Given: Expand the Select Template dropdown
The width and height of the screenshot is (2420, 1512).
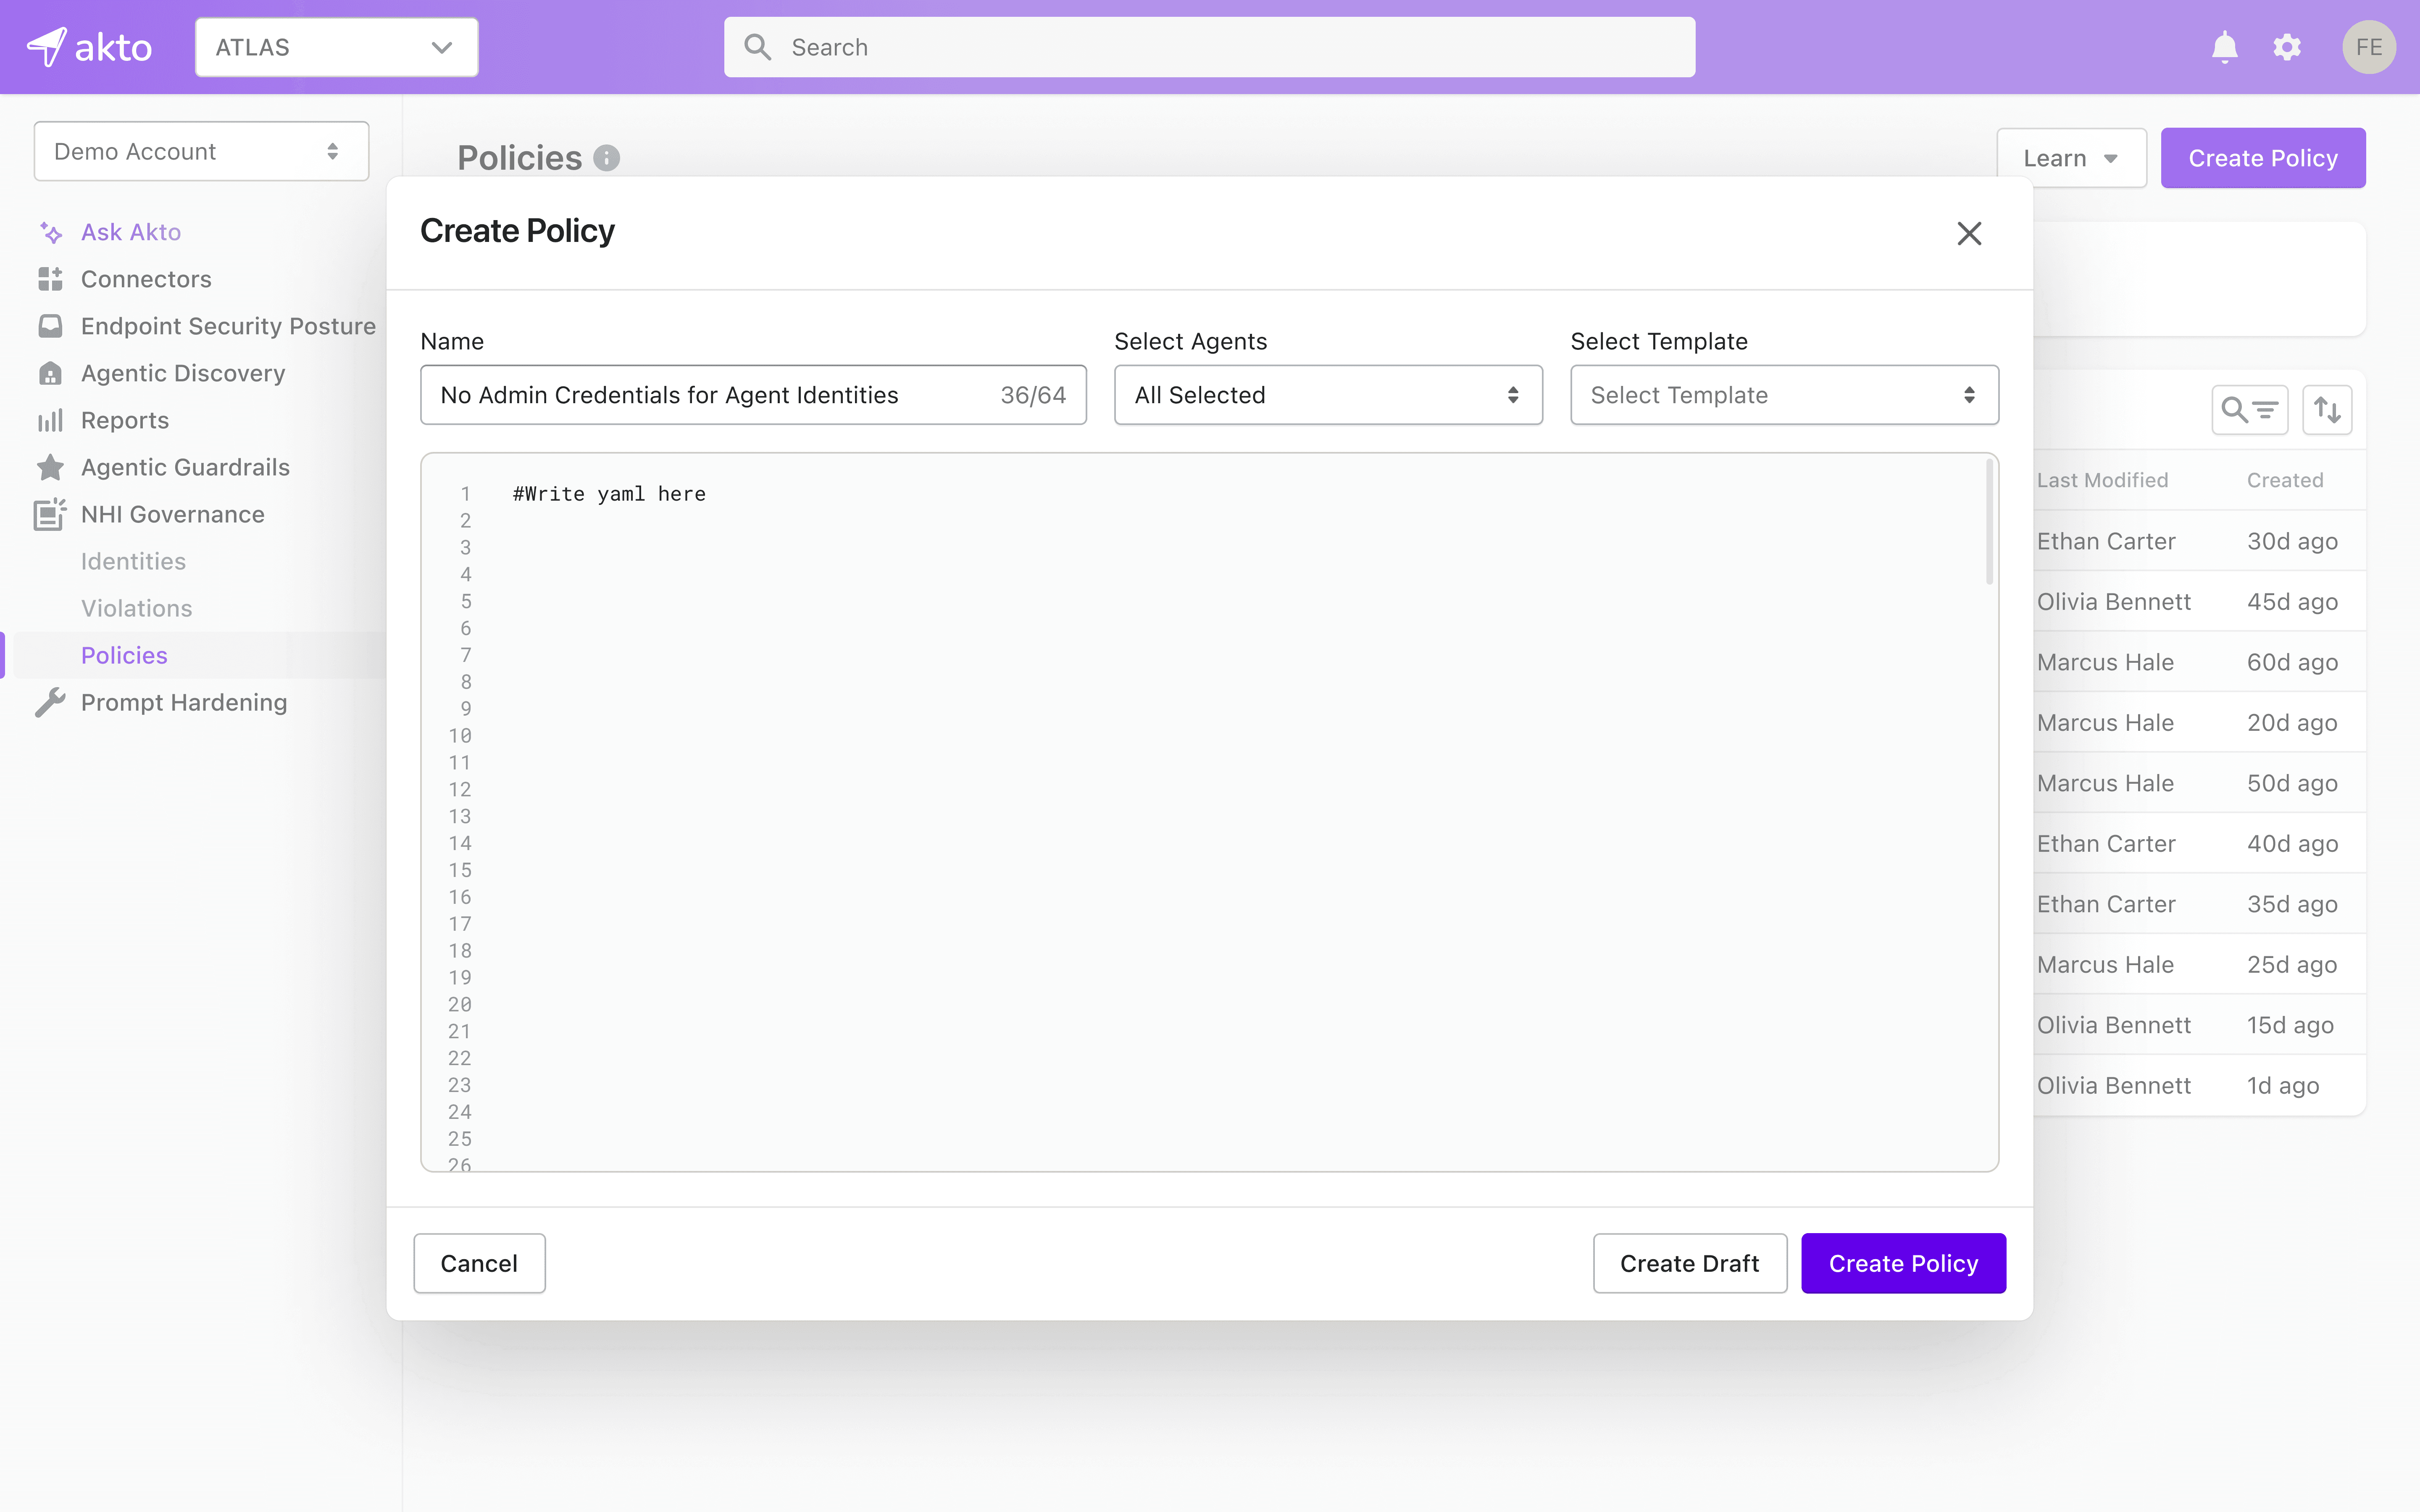Looking at the screenshot, I should (x=1784, y=395).
